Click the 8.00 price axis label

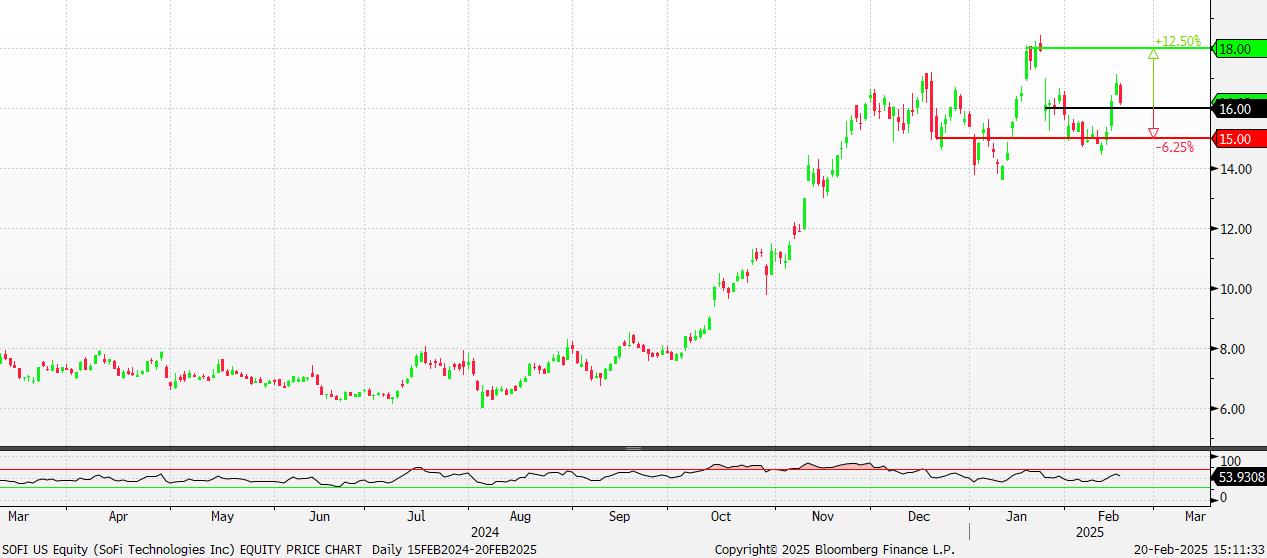click(1234, 349)
